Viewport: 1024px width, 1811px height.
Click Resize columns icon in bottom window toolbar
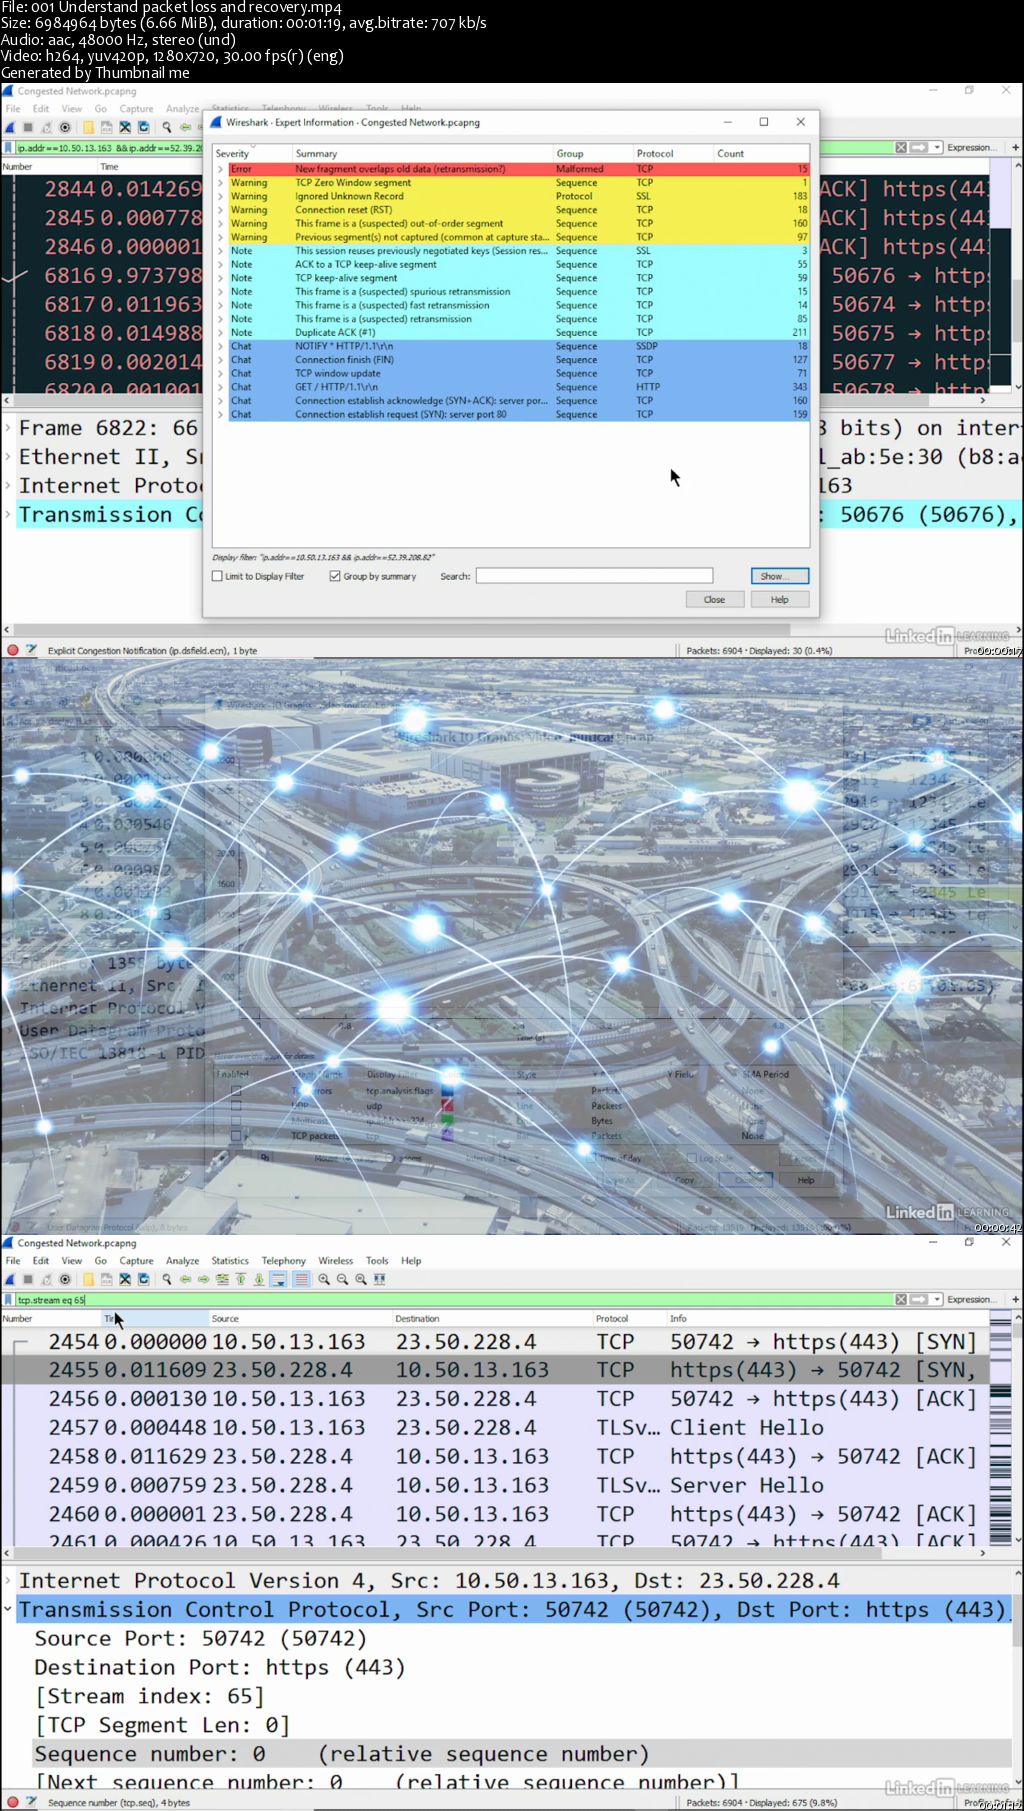379,1279
